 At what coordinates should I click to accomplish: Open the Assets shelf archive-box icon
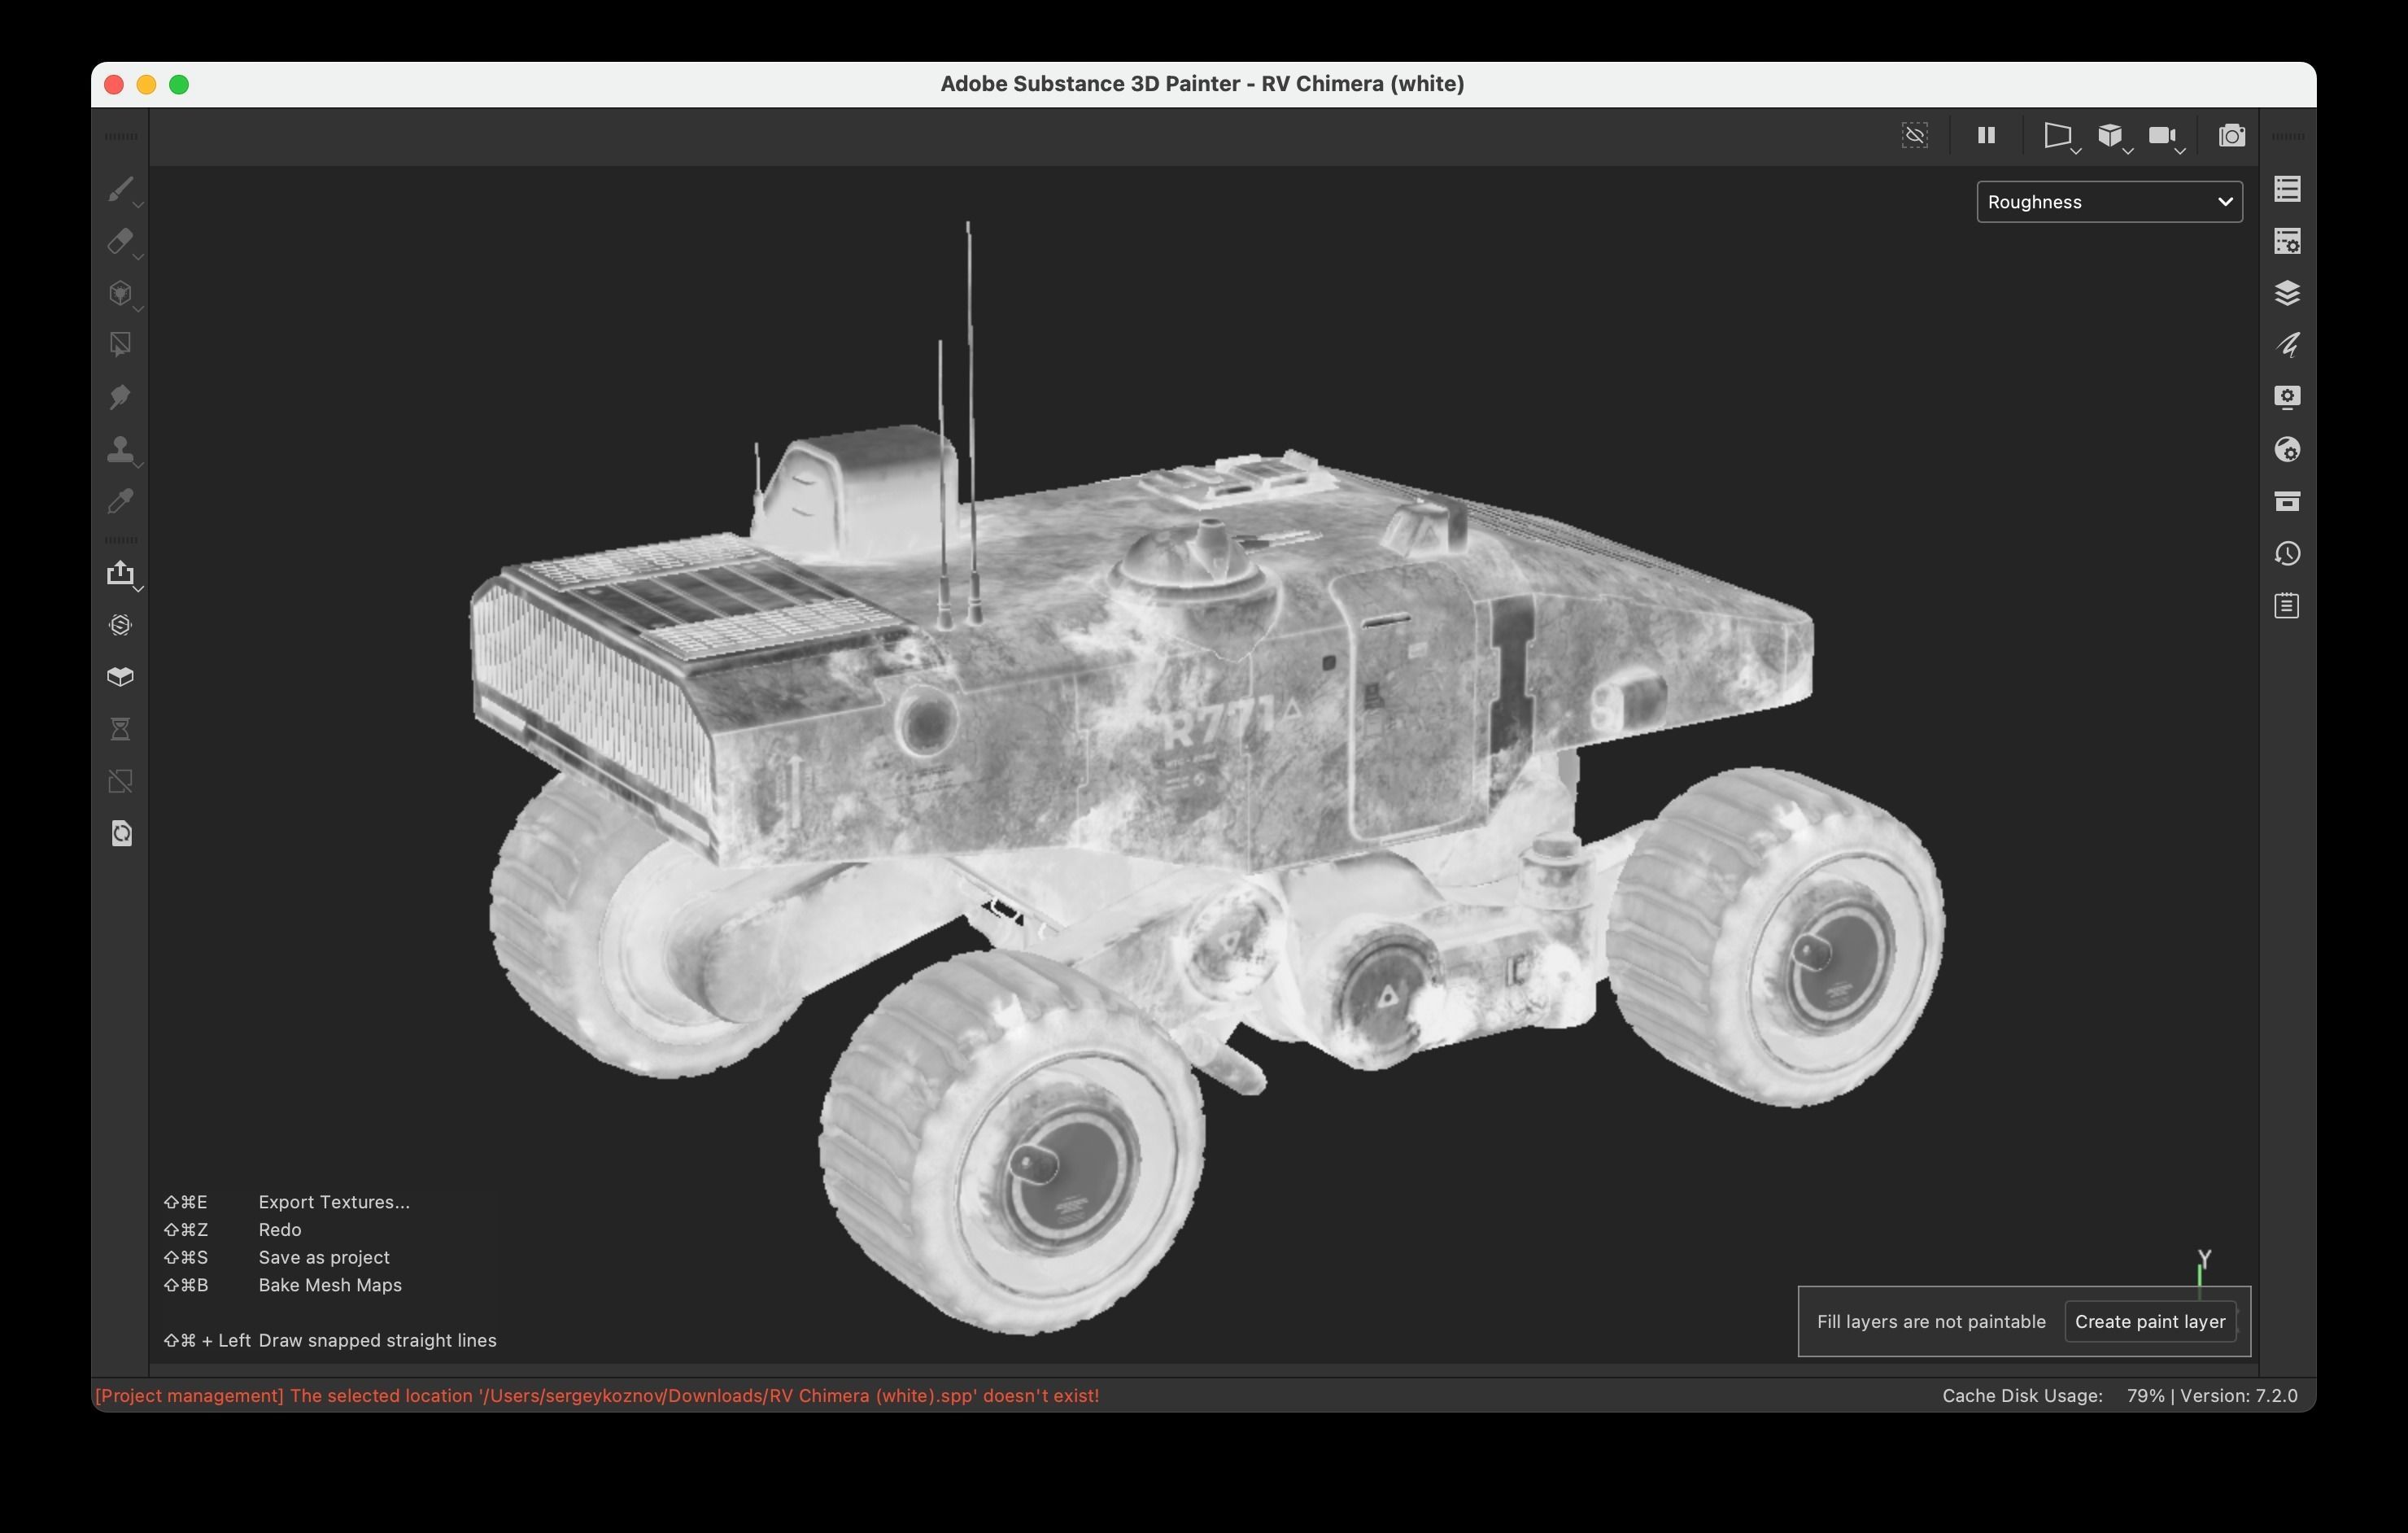coord(2287,501)
